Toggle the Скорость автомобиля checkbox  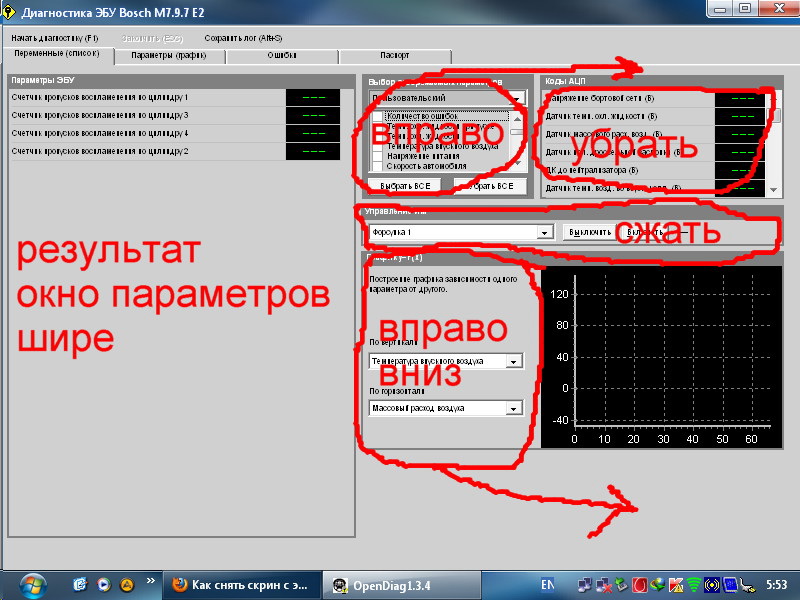tap(378, 166)
